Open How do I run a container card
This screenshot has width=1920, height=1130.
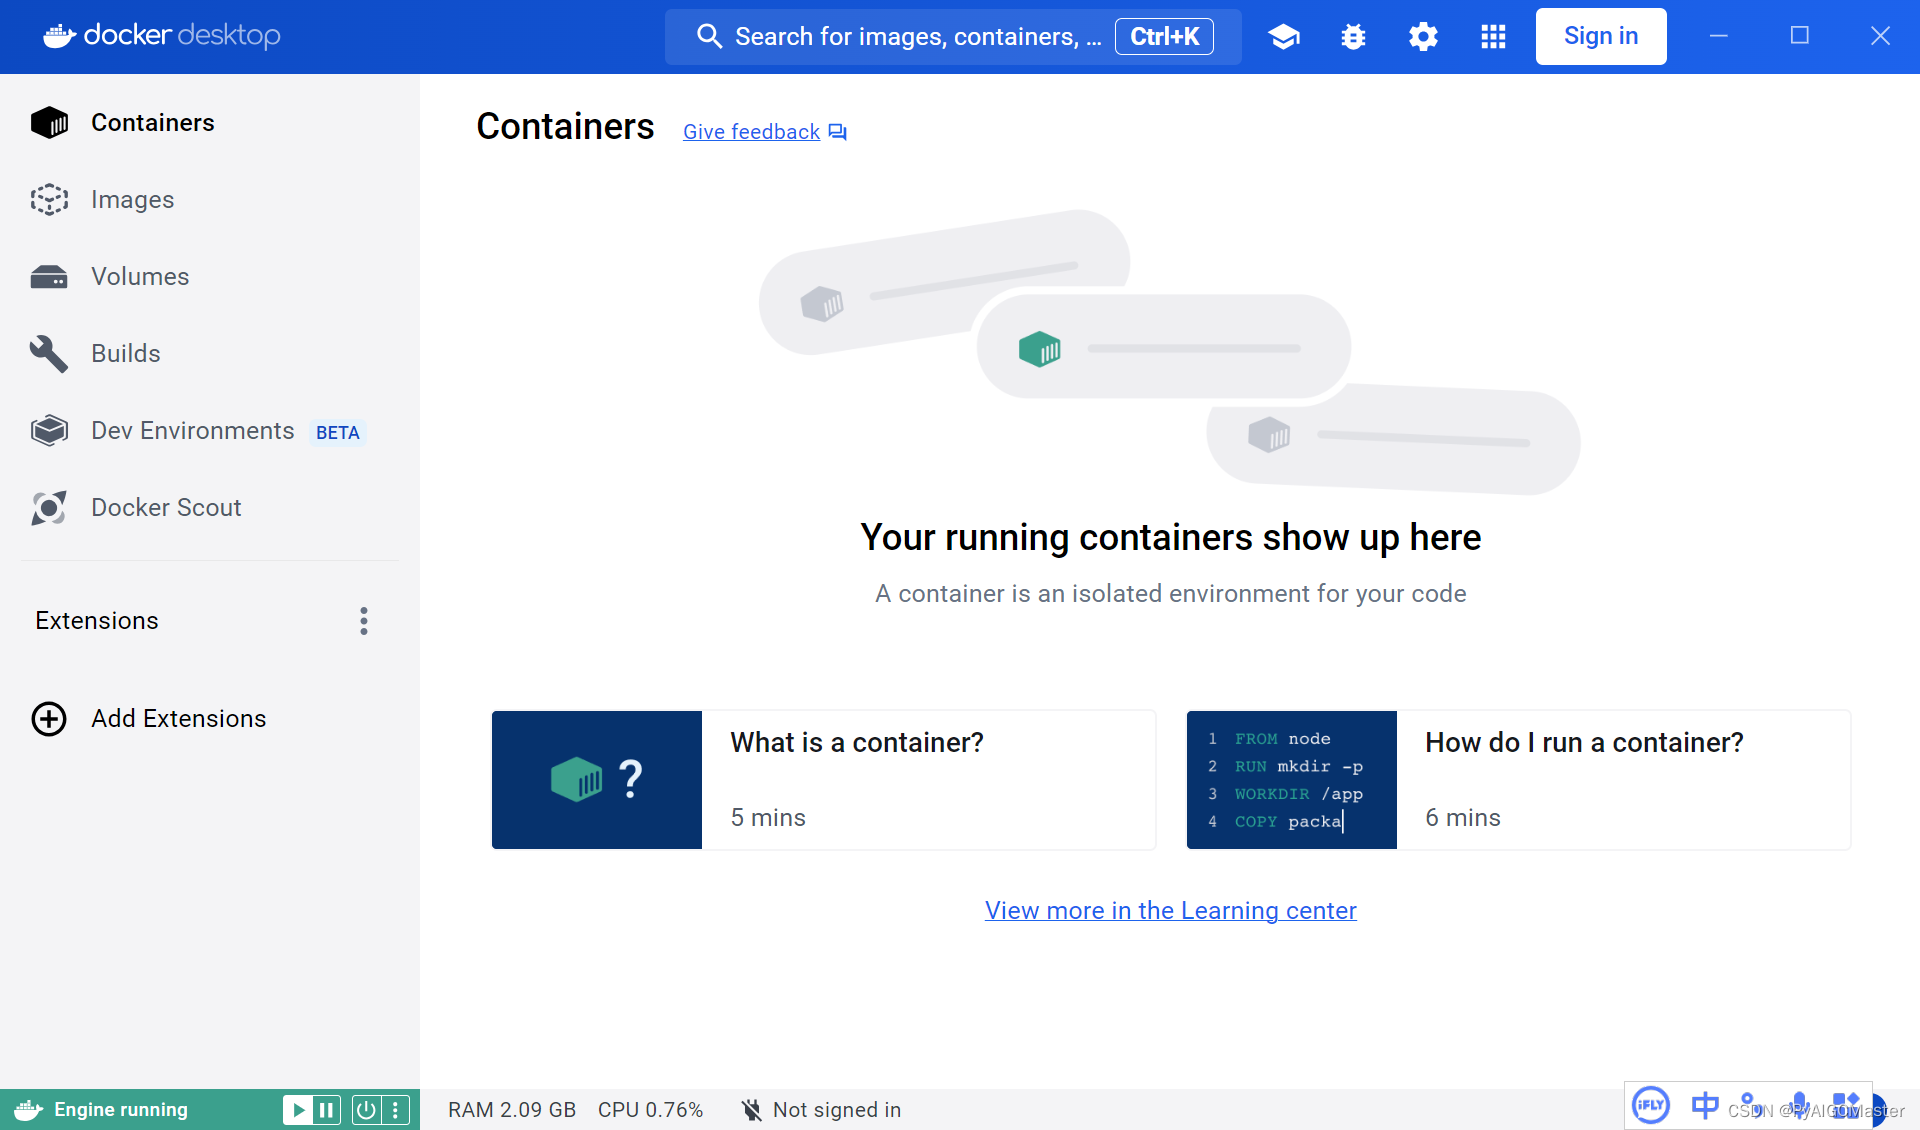[1518, 780]
